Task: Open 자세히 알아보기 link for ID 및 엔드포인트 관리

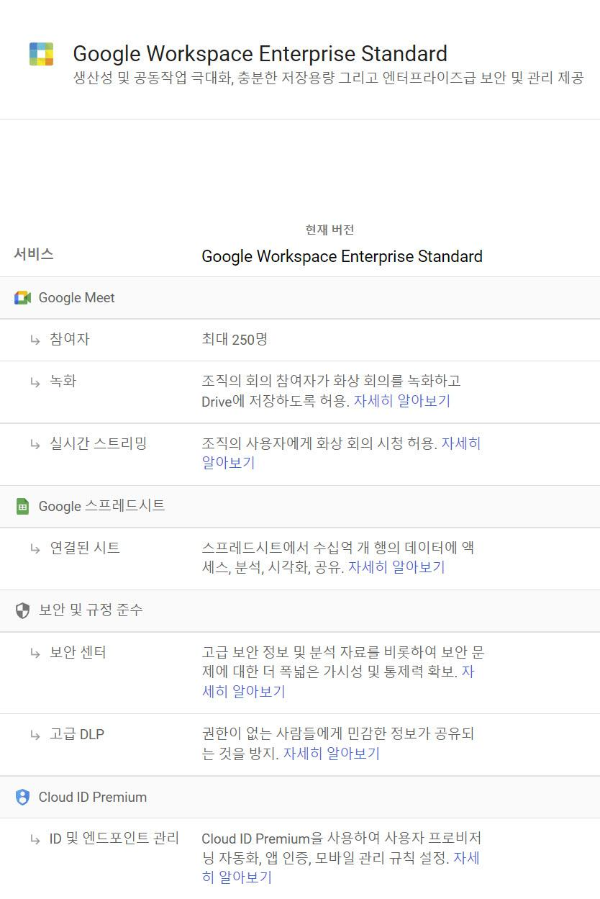Action: (236, 877)
